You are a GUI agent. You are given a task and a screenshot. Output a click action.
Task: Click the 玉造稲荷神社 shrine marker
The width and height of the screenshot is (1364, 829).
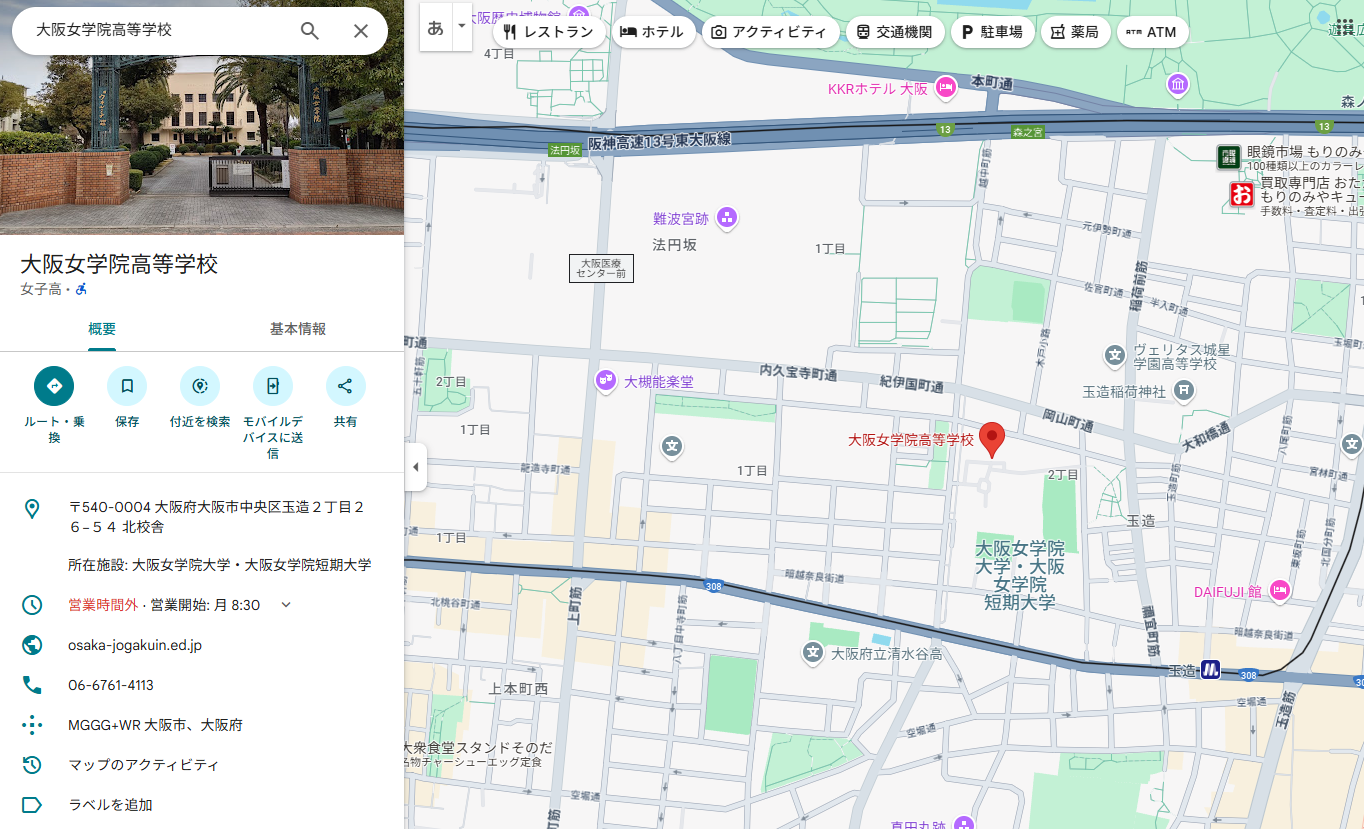1184,391
